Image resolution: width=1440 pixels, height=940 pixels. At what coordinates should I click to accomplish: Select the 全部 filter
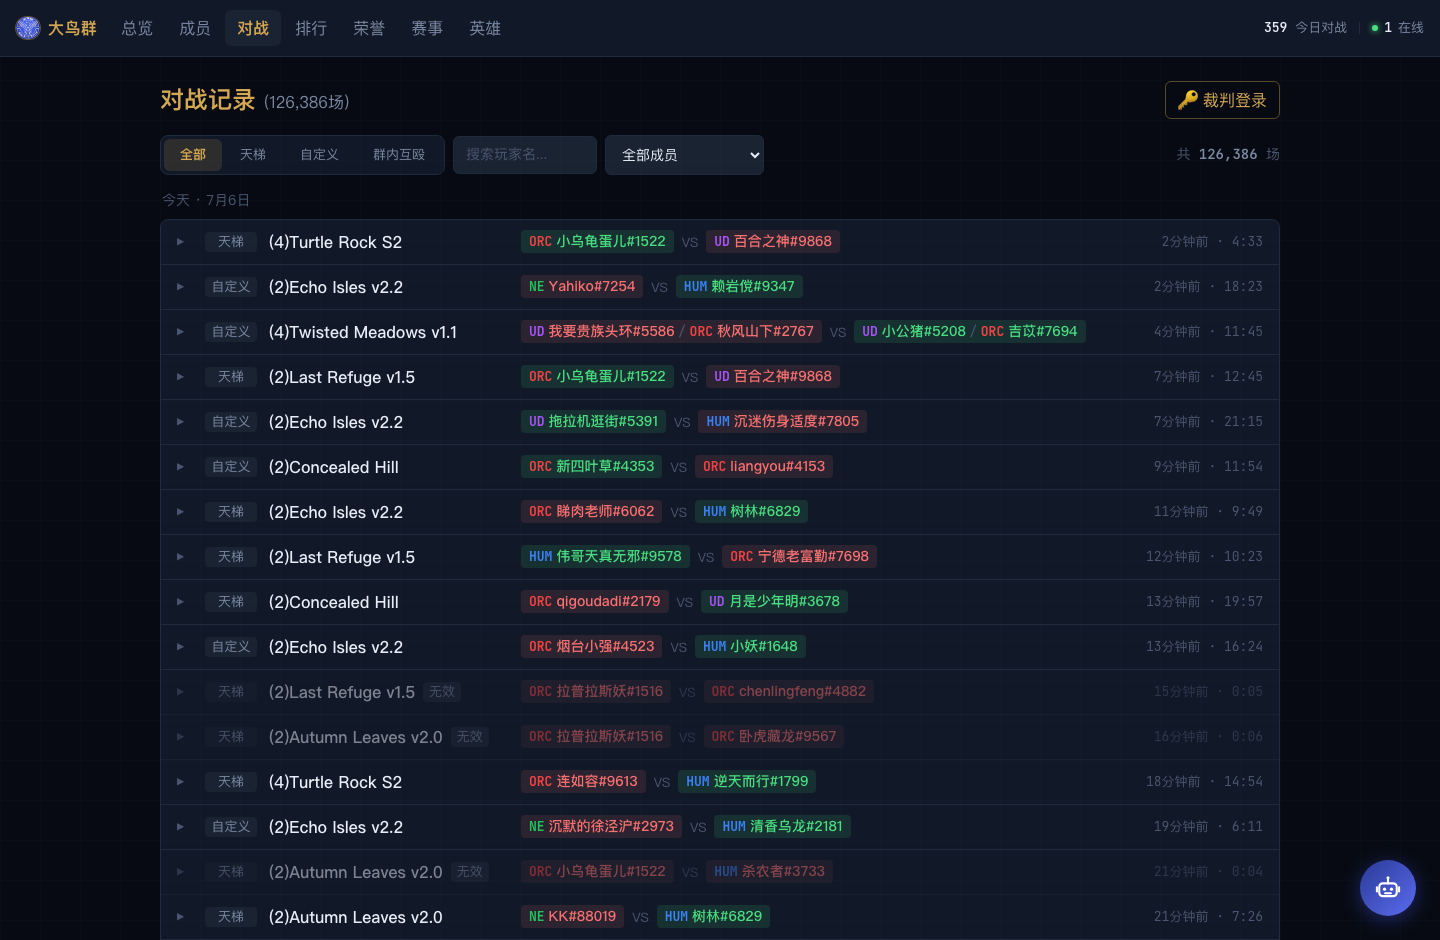193,155
